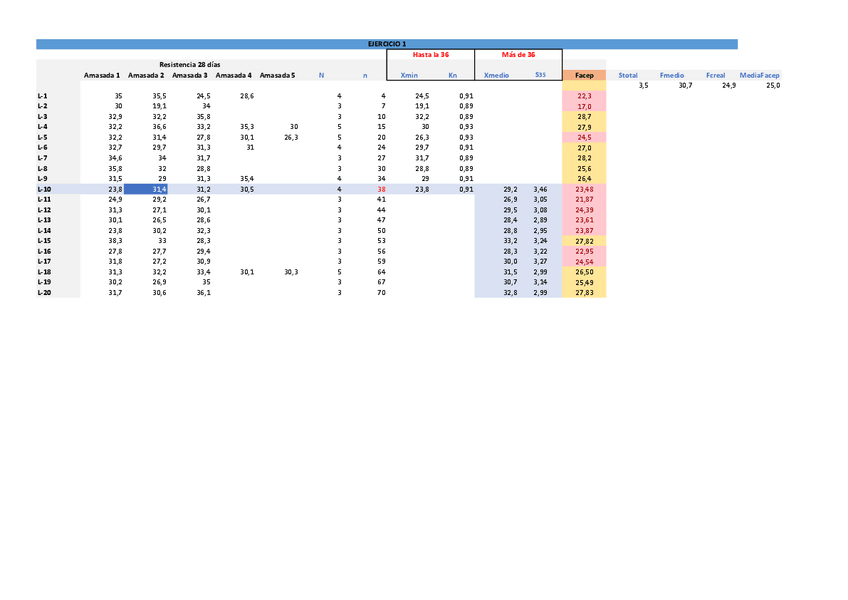Select the red Hasta la 36 heading

pos(430,55)
